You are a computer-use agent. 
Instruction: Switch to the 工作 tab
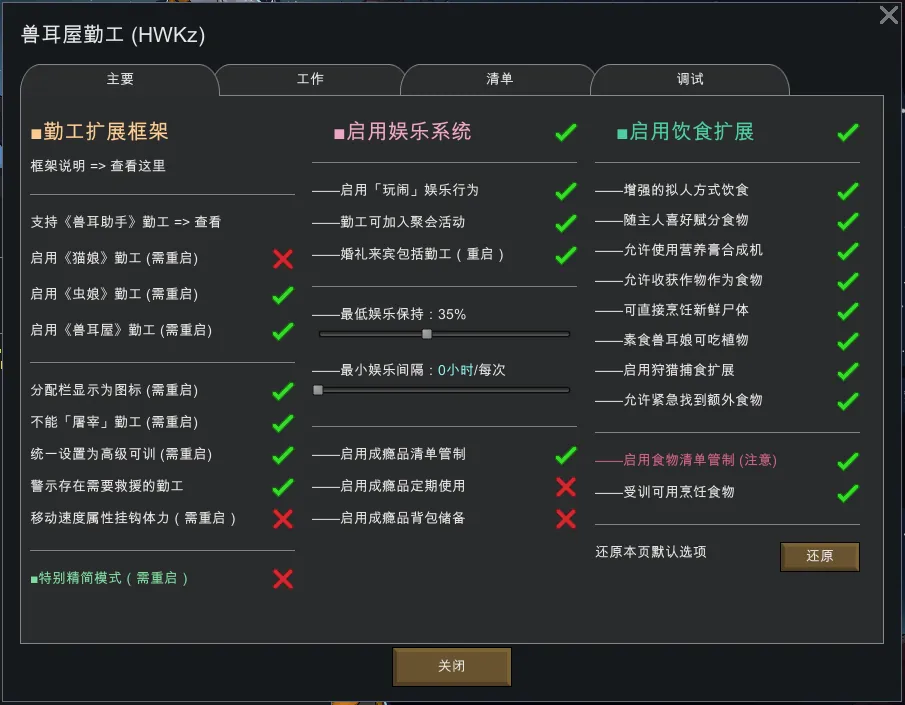pos(310,79)
